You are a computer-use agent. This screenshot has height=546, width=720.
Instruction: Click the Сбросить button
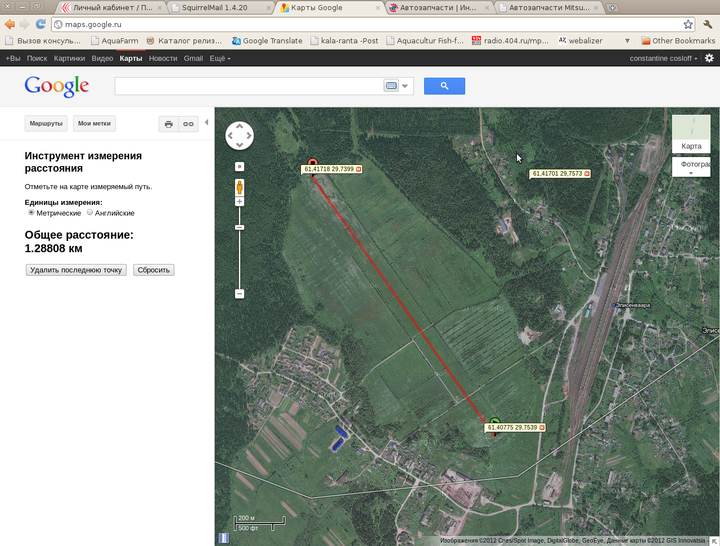pyautogui.click(x=154, y=270)
